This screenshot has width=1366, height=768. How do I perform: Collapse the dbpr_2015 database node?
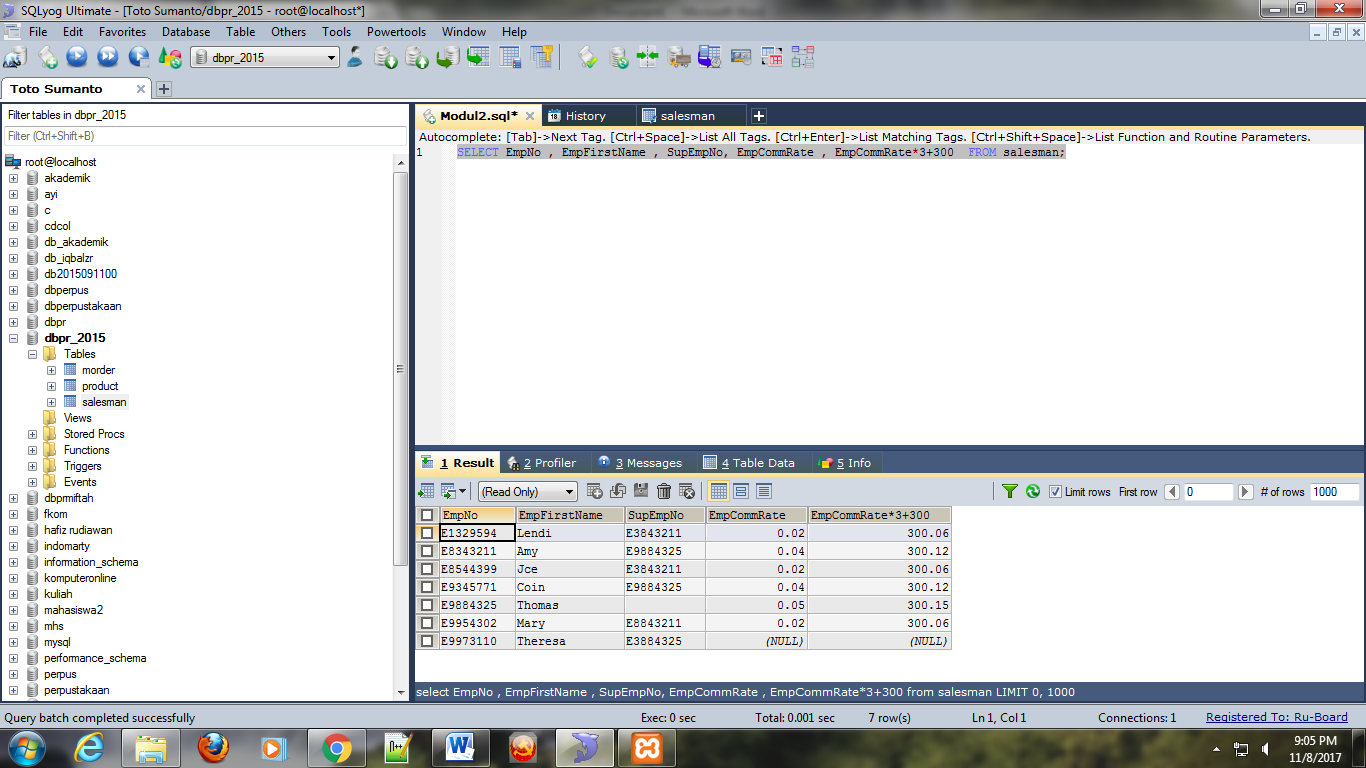[x=14, y=338]
